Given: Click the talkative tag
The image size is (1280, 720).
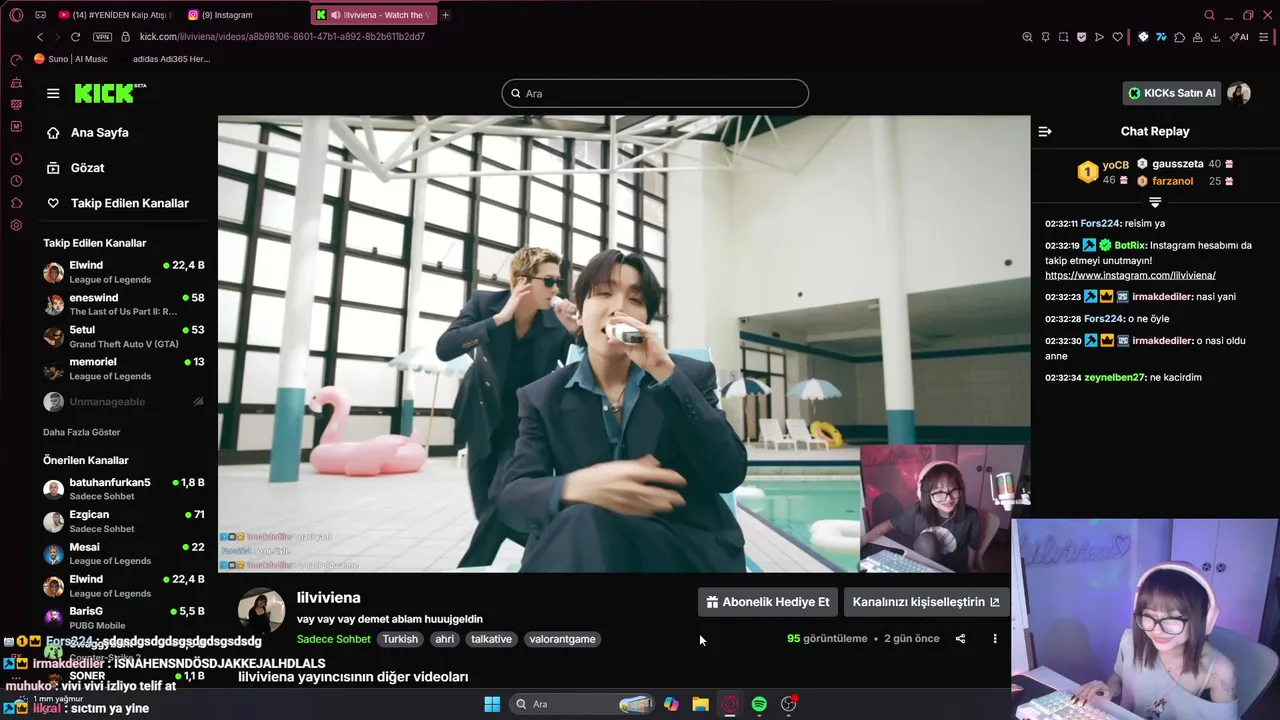Looking at the screenshot, I should pos(491,639).
